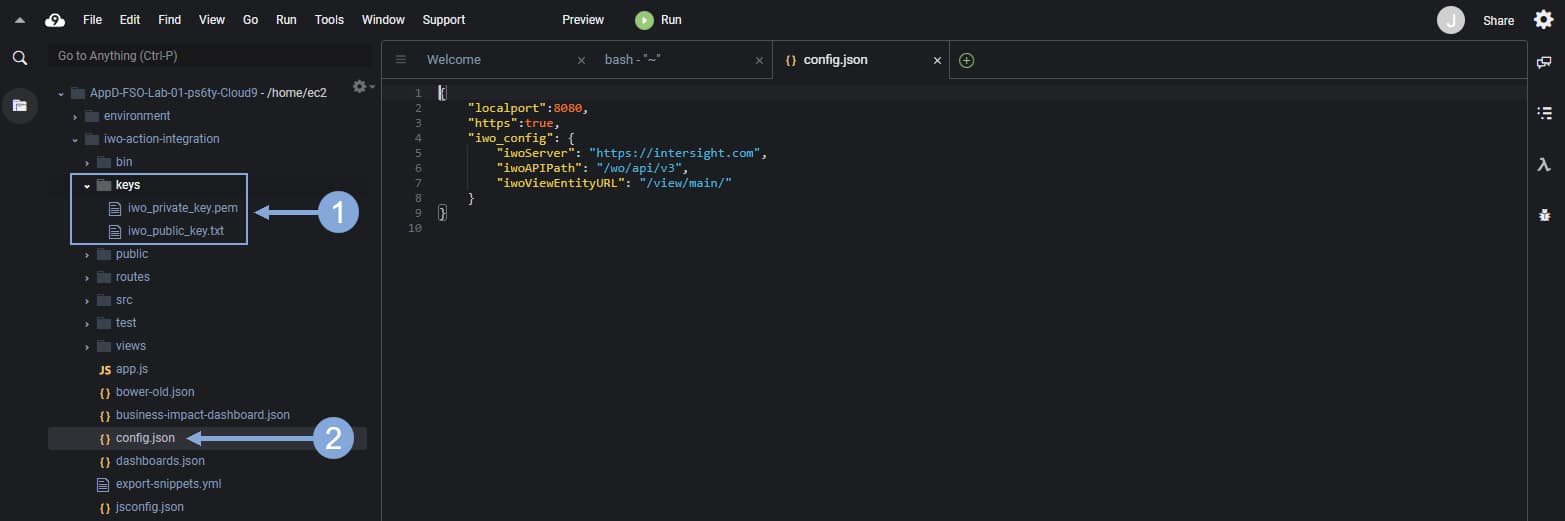
Task: Close the config.json tab
Action: 937,60
